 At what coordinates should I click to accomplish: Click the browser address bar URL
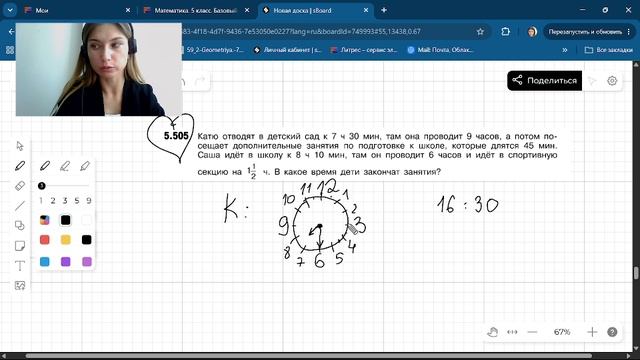[x=302, y=31]
